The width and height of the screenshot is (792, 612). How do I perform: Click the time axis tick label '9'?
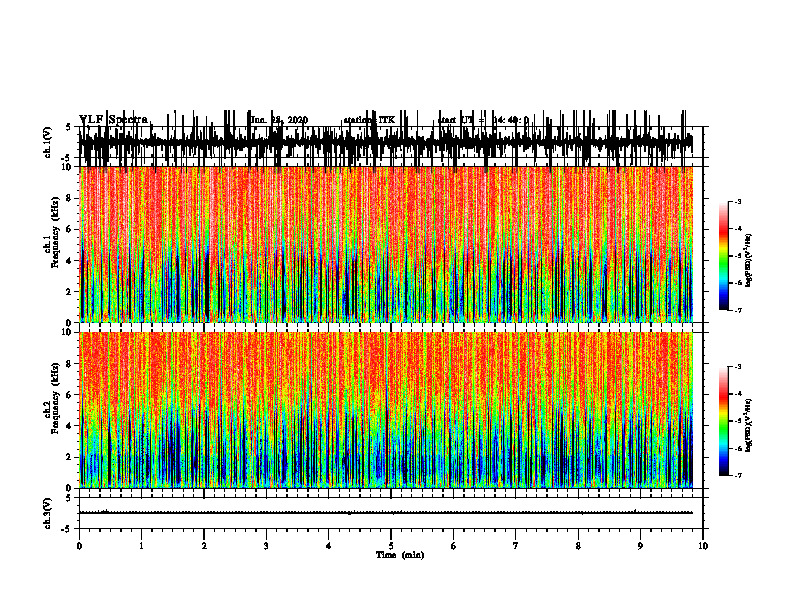point(640,546)
